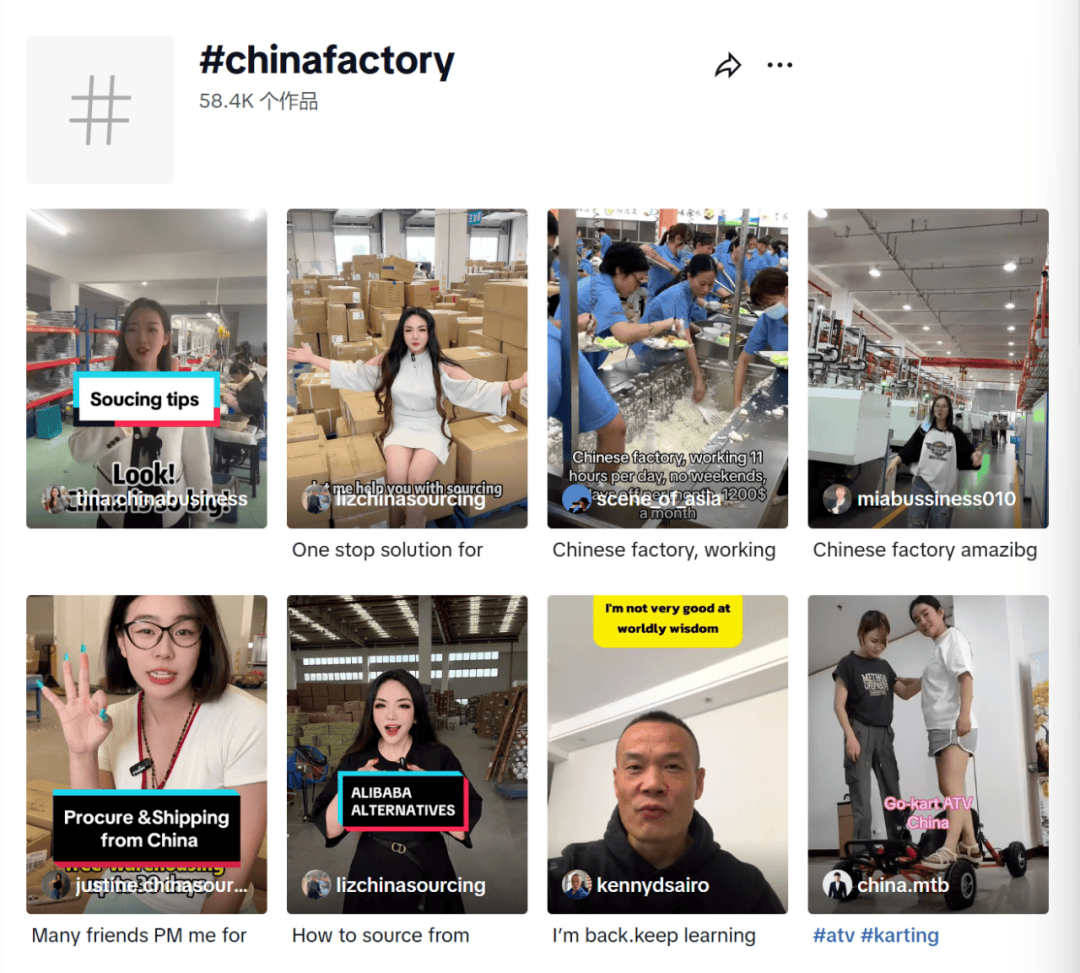The height and width of the screenshot is (973, 1080).
Task: Open the factory cafeteria workers video
Action: pyautogui.click(x=667, y=368)
